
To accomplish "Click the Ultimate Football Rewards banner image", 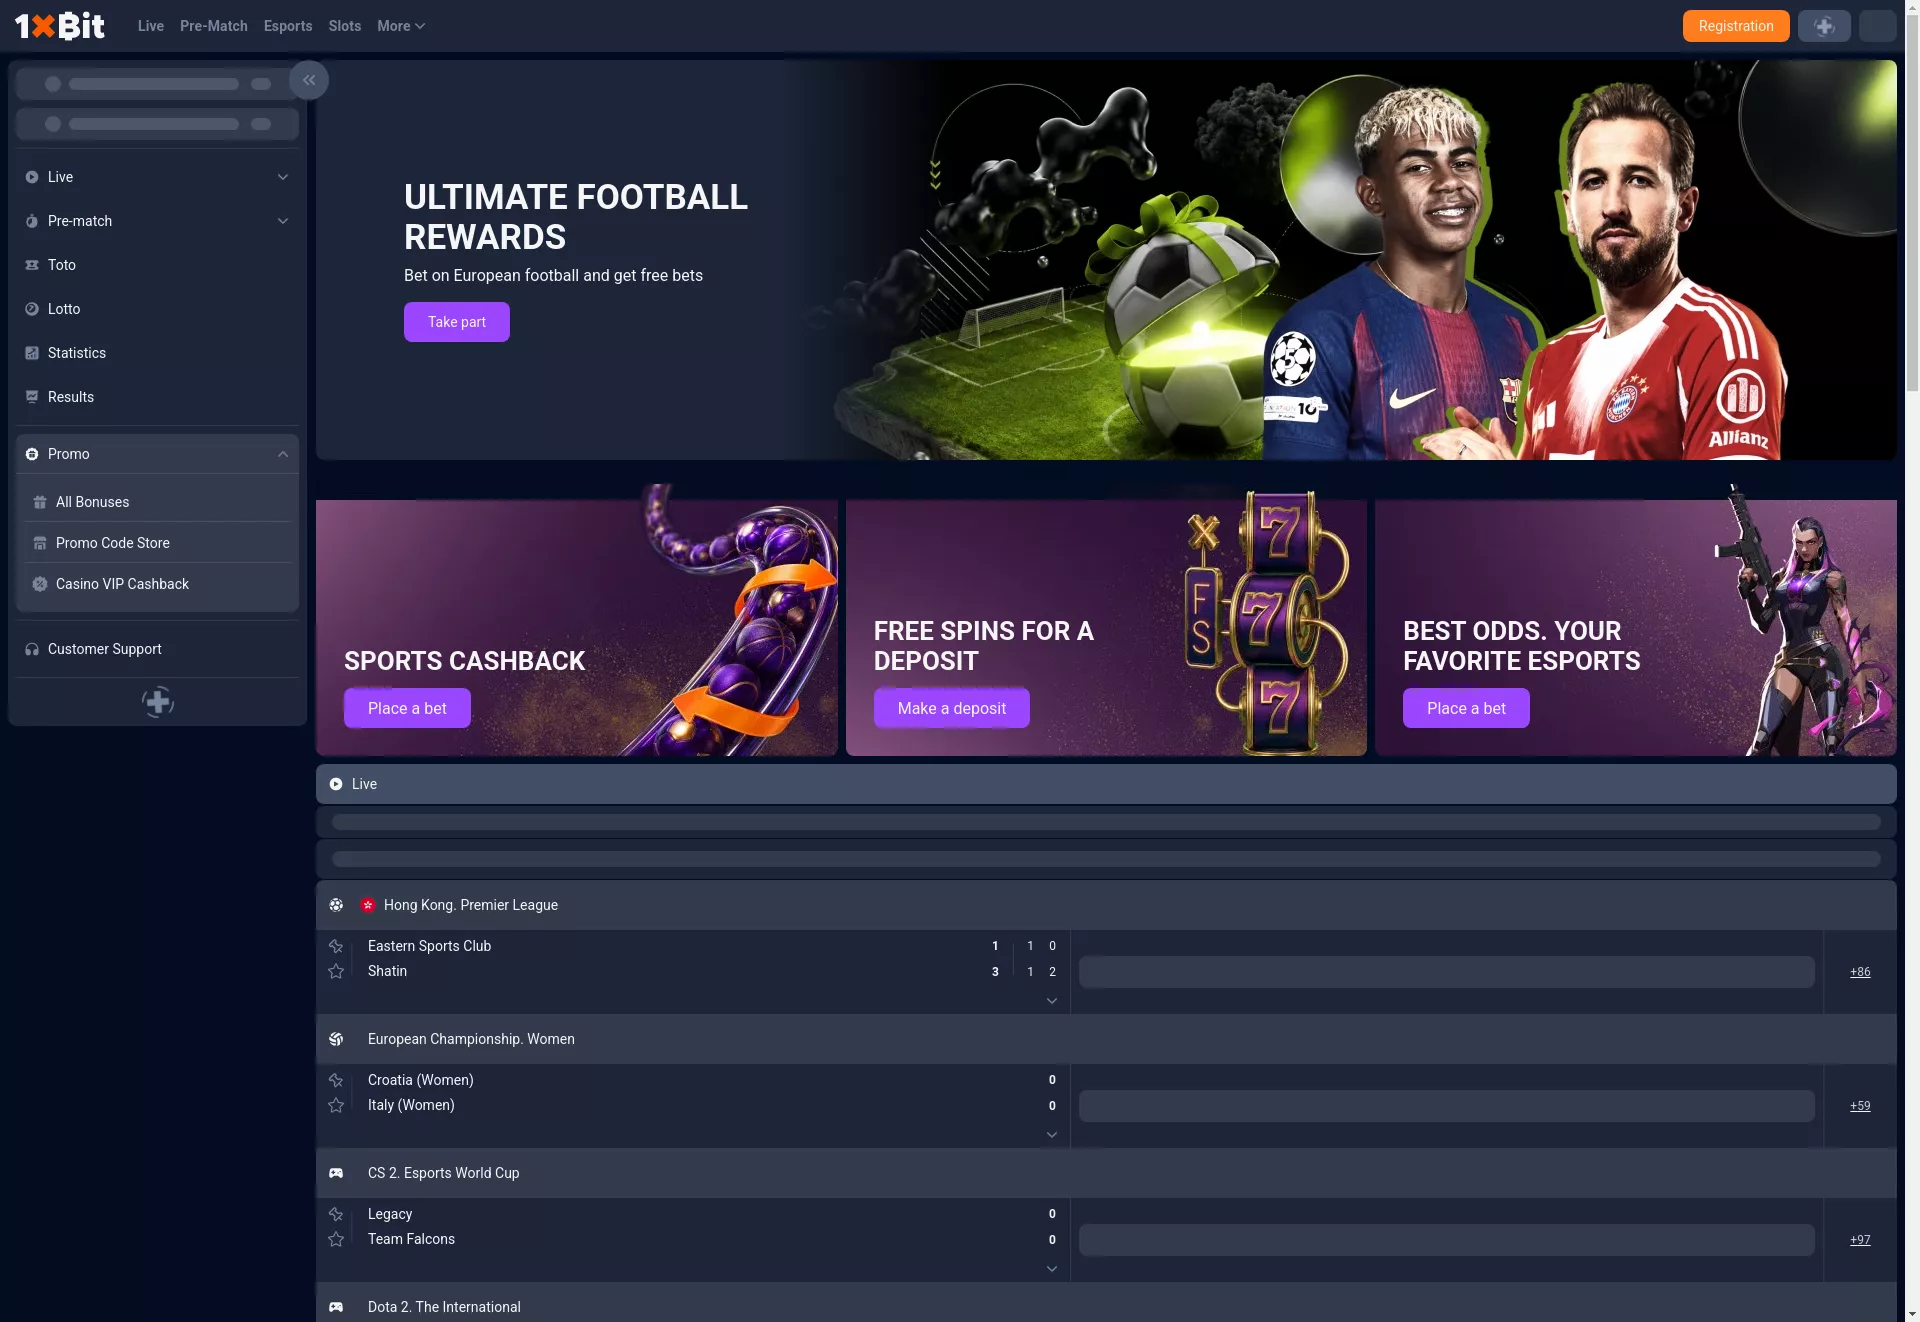I will click(x=1106, y=260).
